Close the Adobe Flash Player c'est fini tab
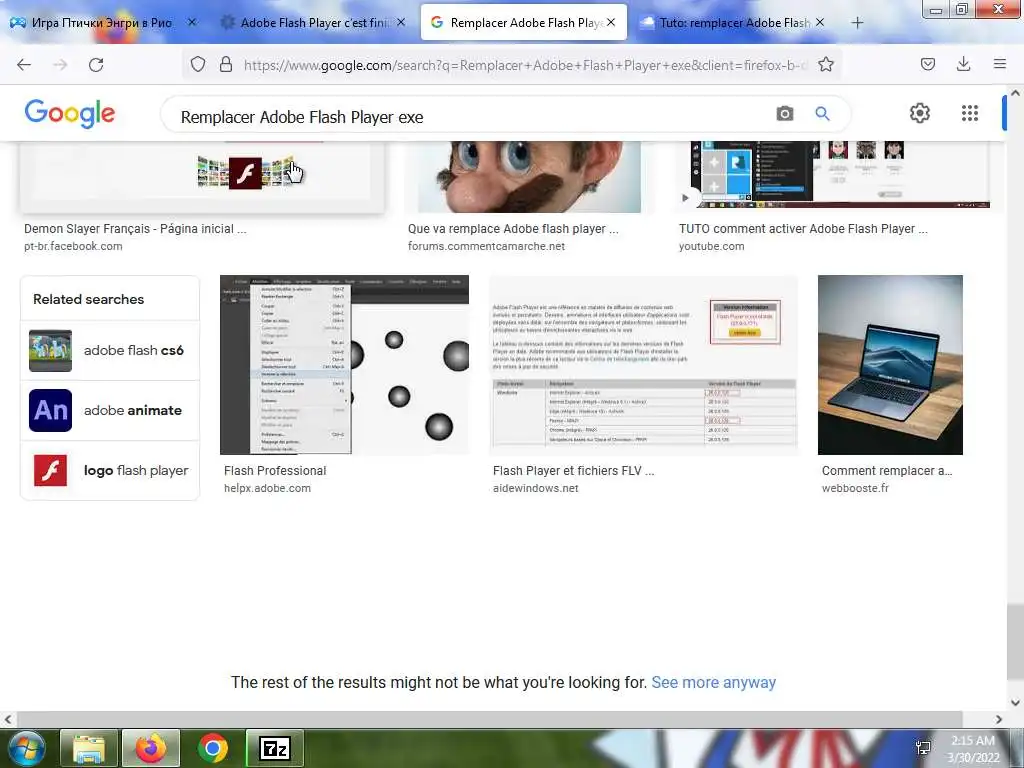1024x768 pixels. tap(401, 22)
